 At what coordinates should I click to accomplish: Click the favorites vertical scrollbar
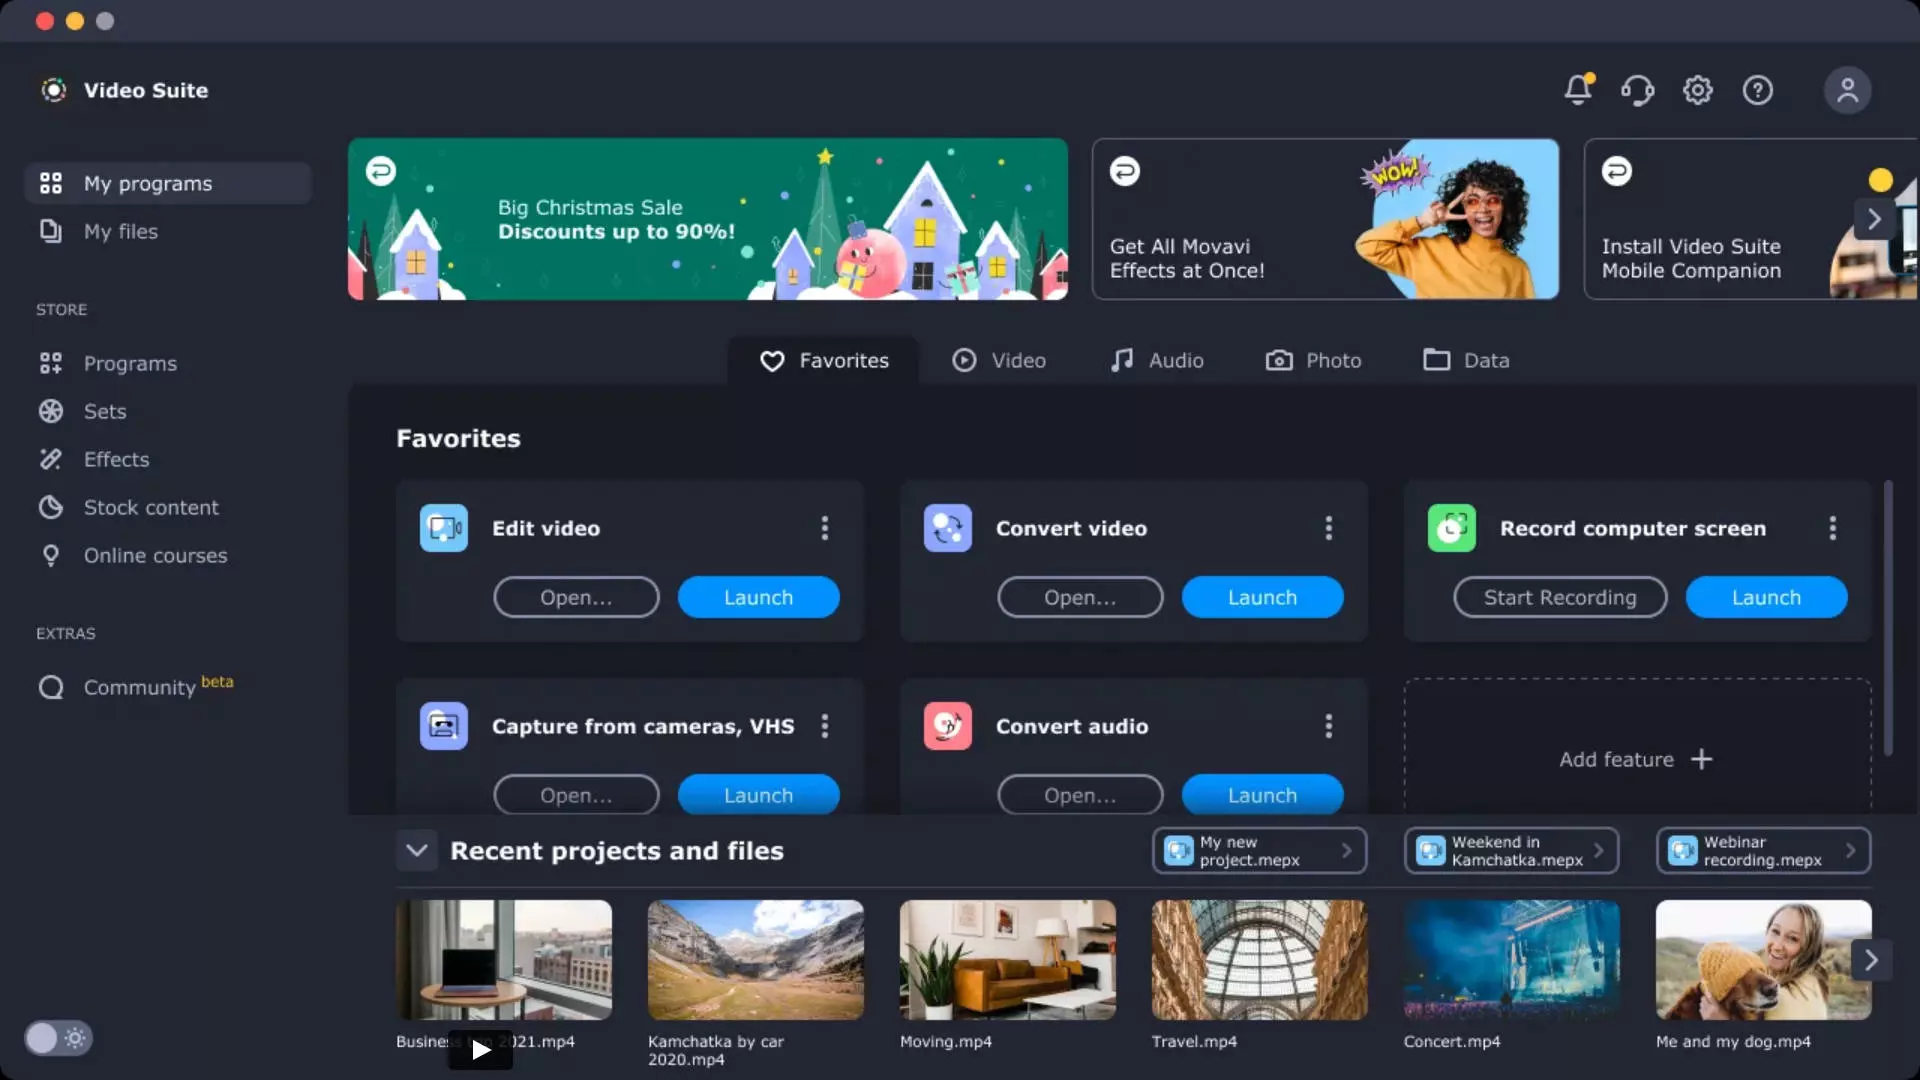1888,618
